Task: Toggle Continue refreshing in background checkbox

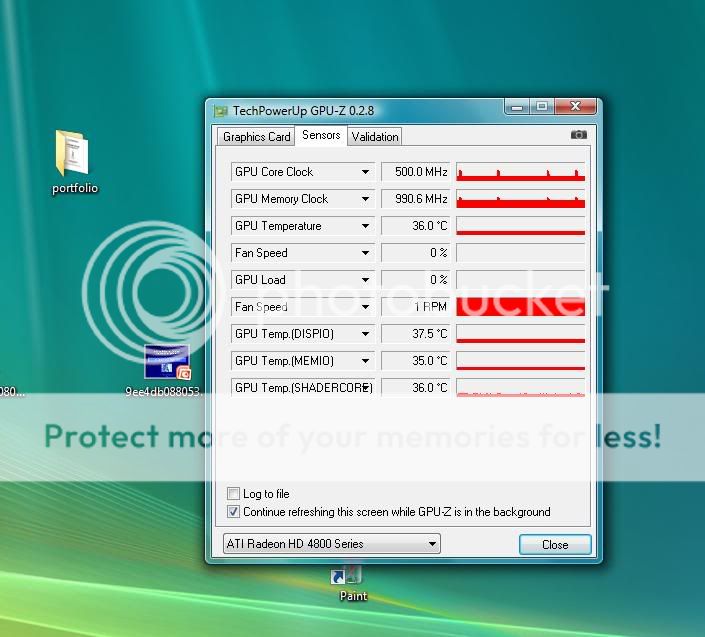Action: click(233, 512)
